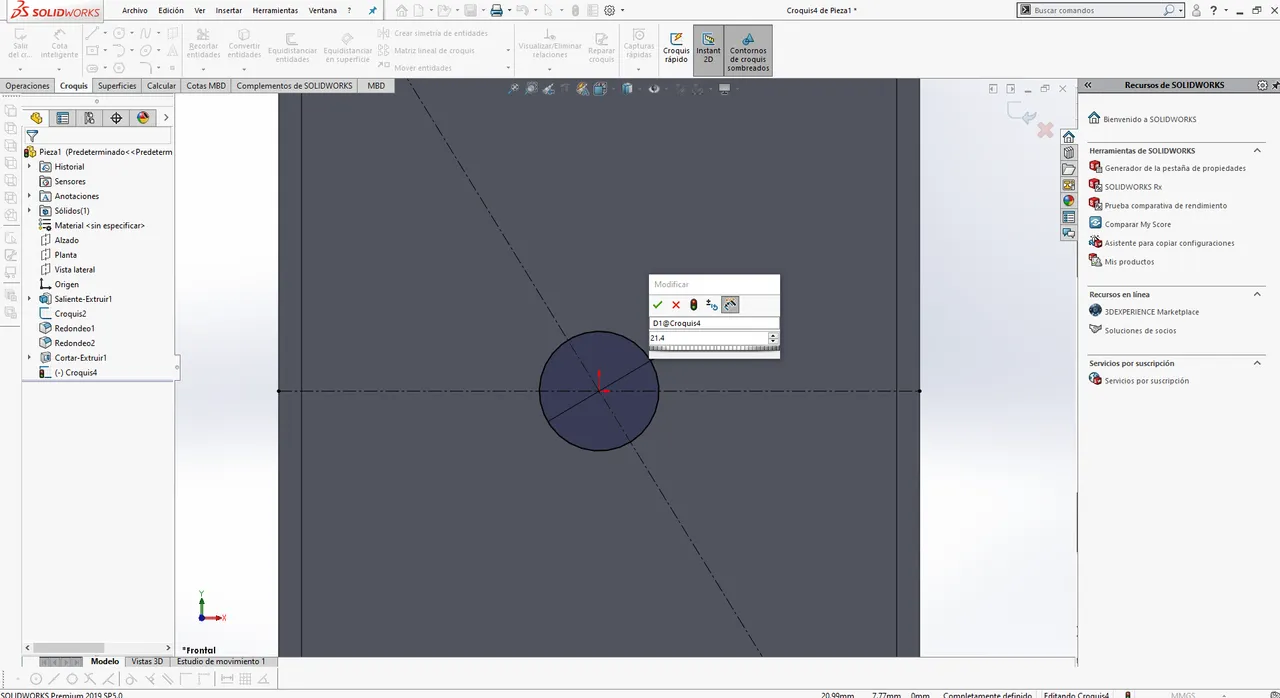Open the options gear icon in toolbar

click(609, 10)
